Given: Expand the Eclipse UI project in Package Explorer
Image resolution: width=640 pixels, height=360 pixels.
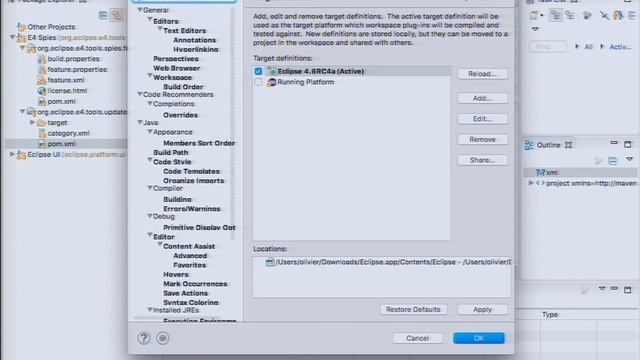Looking at the screenshot, I should coord(12,154).
